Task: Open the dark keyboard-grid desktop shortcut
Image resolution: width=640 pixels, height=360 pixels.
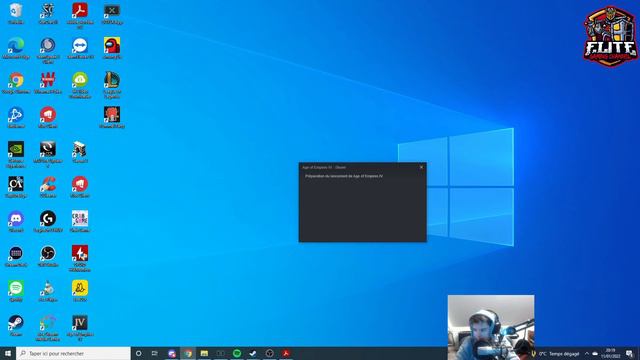Action: coord(16,256)
